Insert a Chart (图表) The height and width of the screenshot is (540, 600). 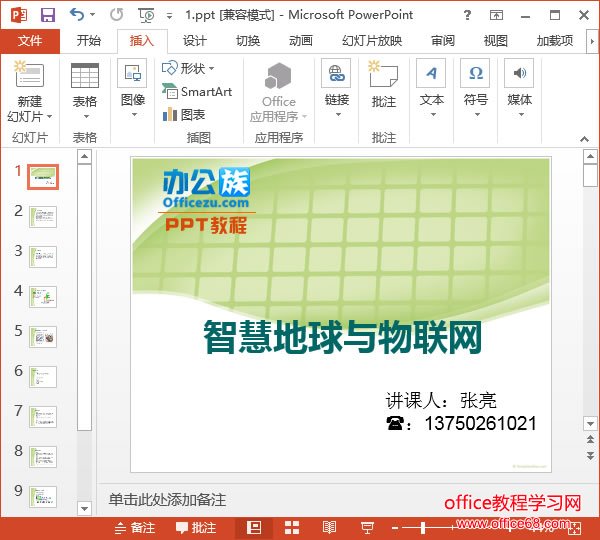[x=184, y=114]
